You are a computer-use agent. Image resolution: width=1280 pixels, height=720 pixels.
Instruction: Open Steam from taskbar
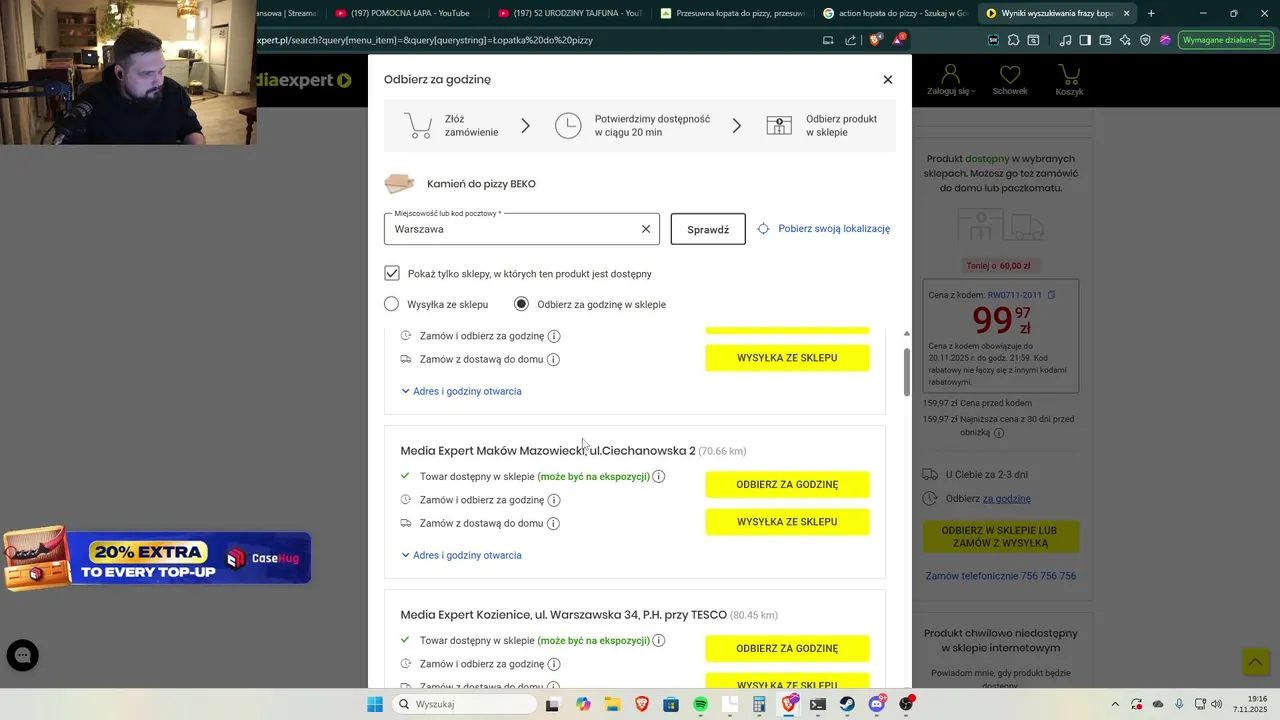coord(847,704)
